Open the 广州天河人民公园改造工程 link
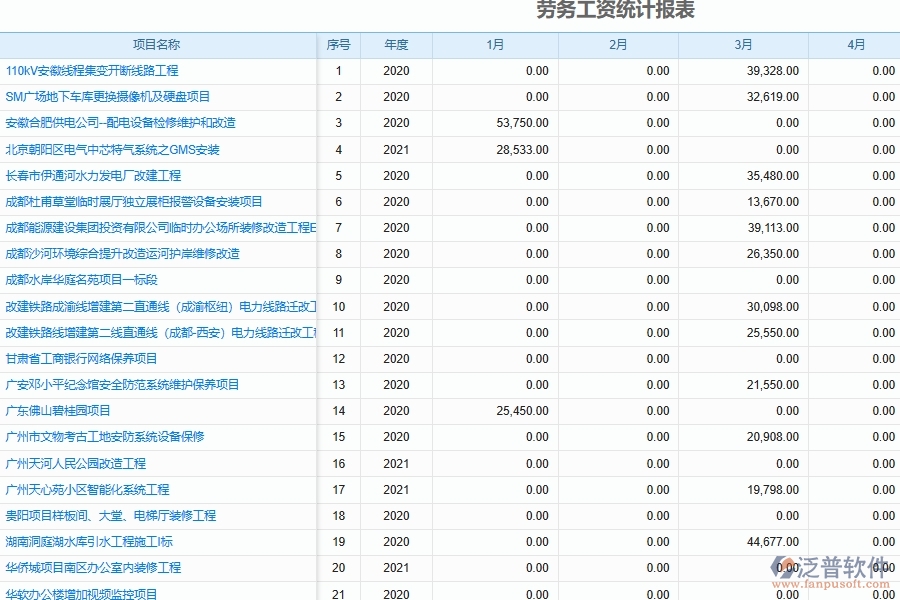 [76, 463]
